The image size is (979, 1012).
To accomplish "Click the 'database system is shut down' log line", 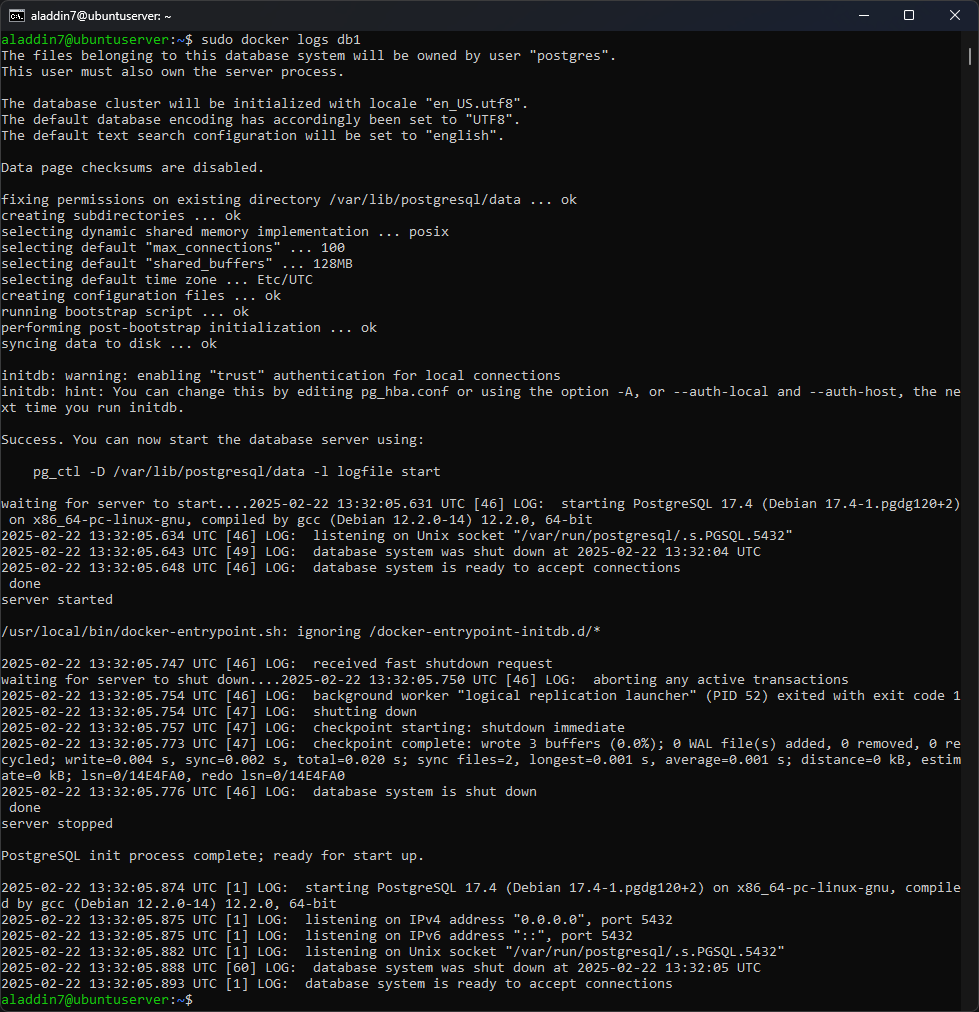I will [x=269, y=792].
